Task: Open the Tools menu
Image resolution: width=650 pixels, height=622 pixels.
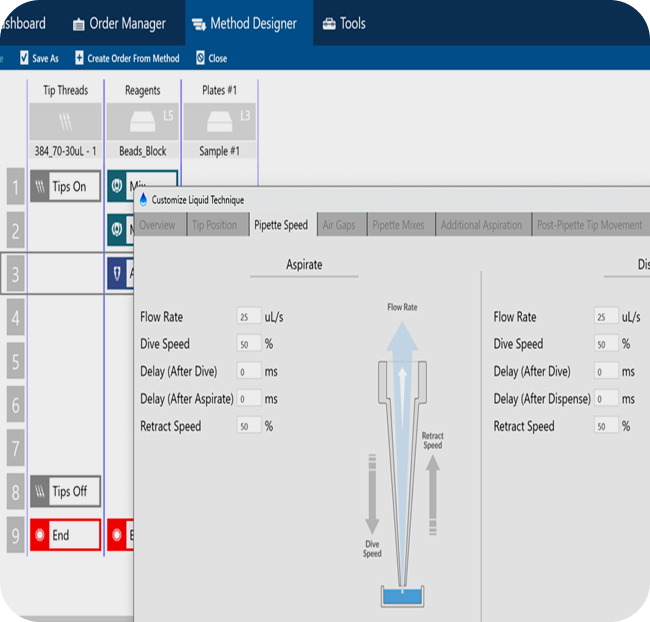Action: pyautogui.click(x=344, y=23)
